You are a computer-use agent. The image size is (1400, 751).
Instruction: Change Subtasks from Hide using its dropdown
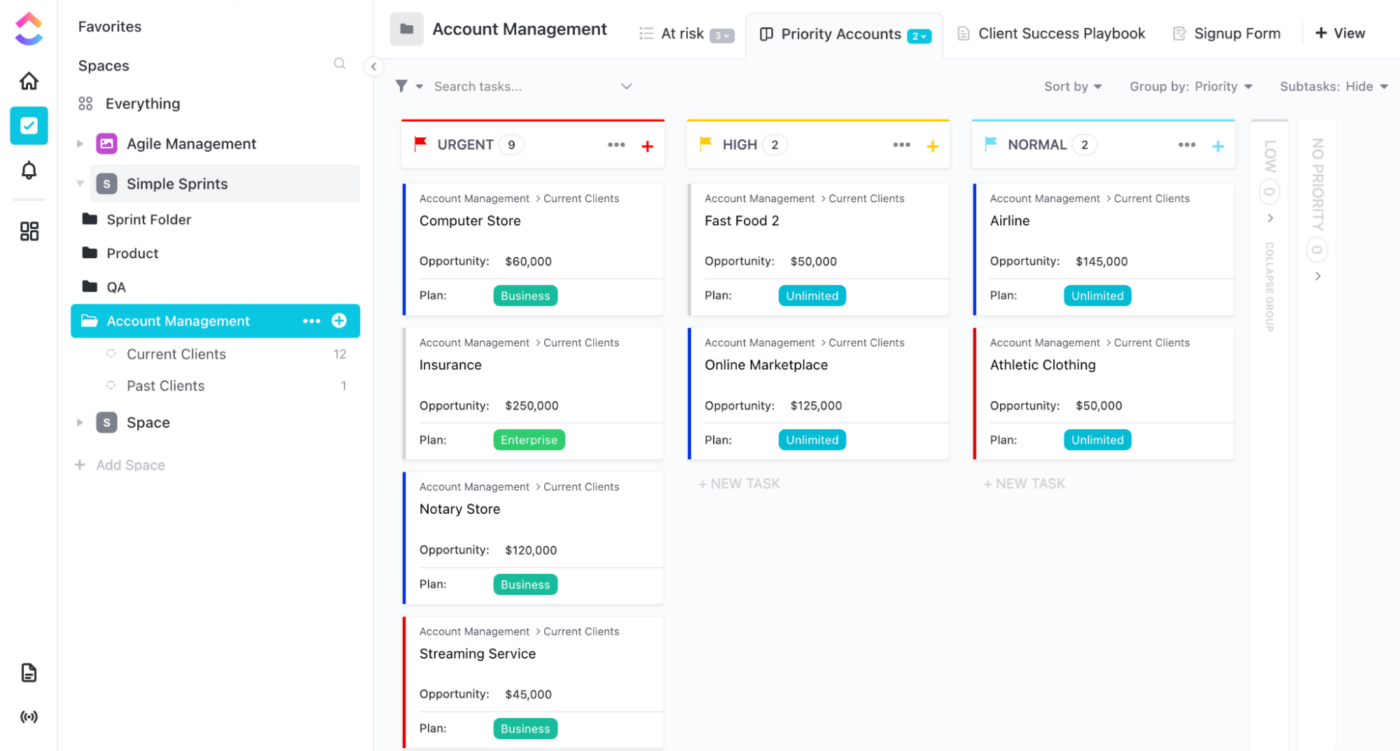tap(1334, 86)
